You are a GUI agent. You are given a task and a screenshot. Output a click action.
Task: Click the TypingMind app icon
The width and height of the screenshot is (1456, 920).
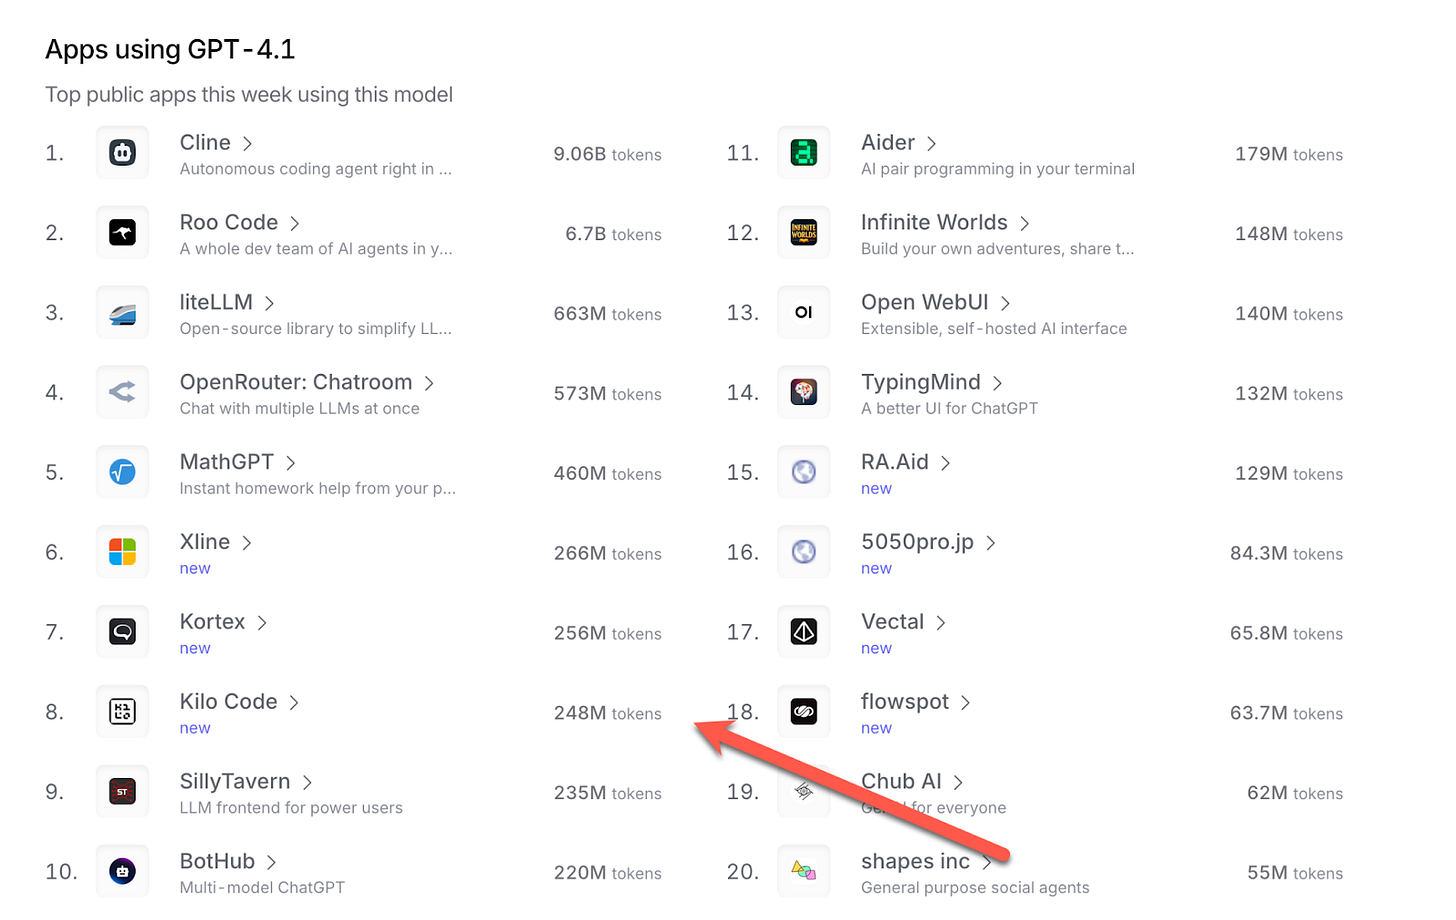pos(804,392)
